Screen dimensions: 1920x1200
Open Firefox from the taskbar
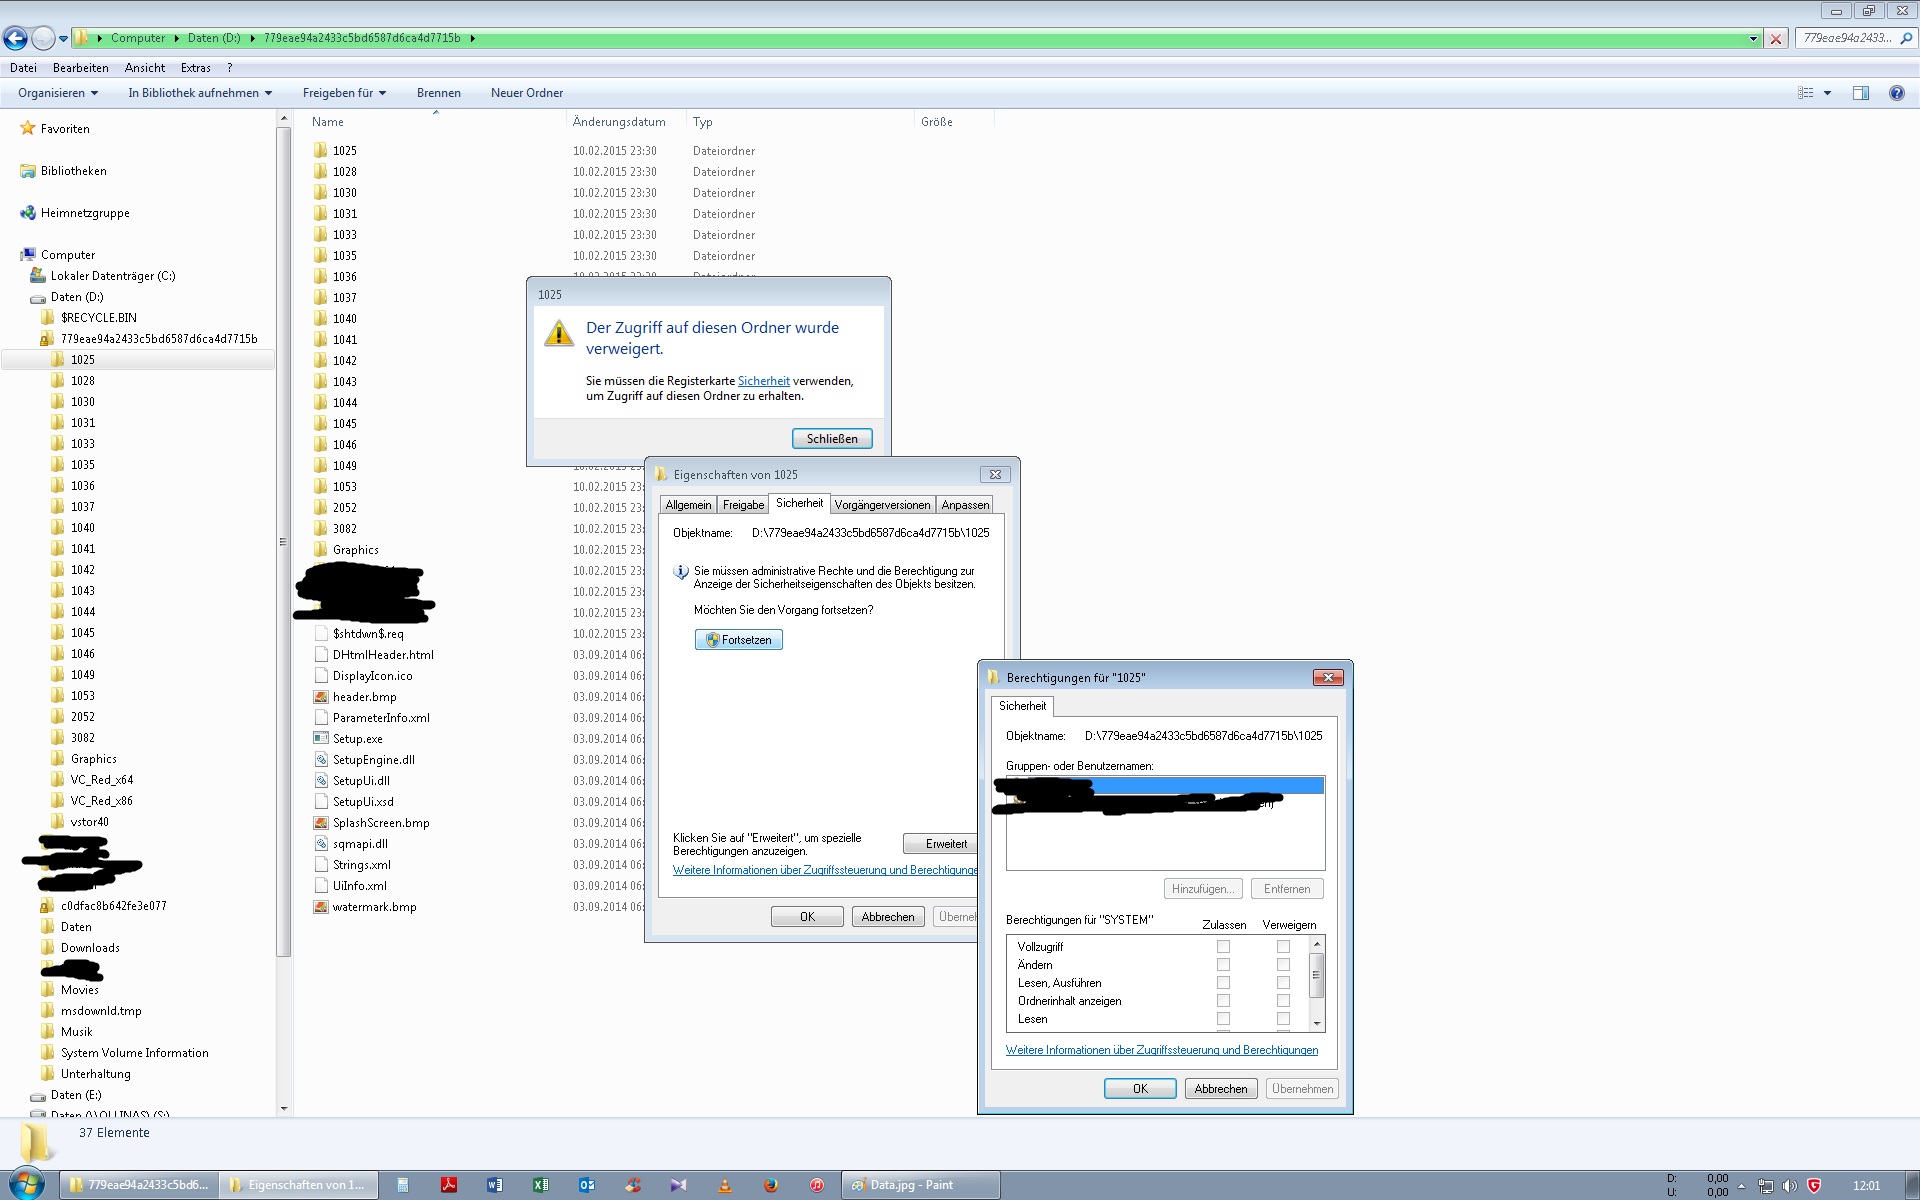point(770,1185)
